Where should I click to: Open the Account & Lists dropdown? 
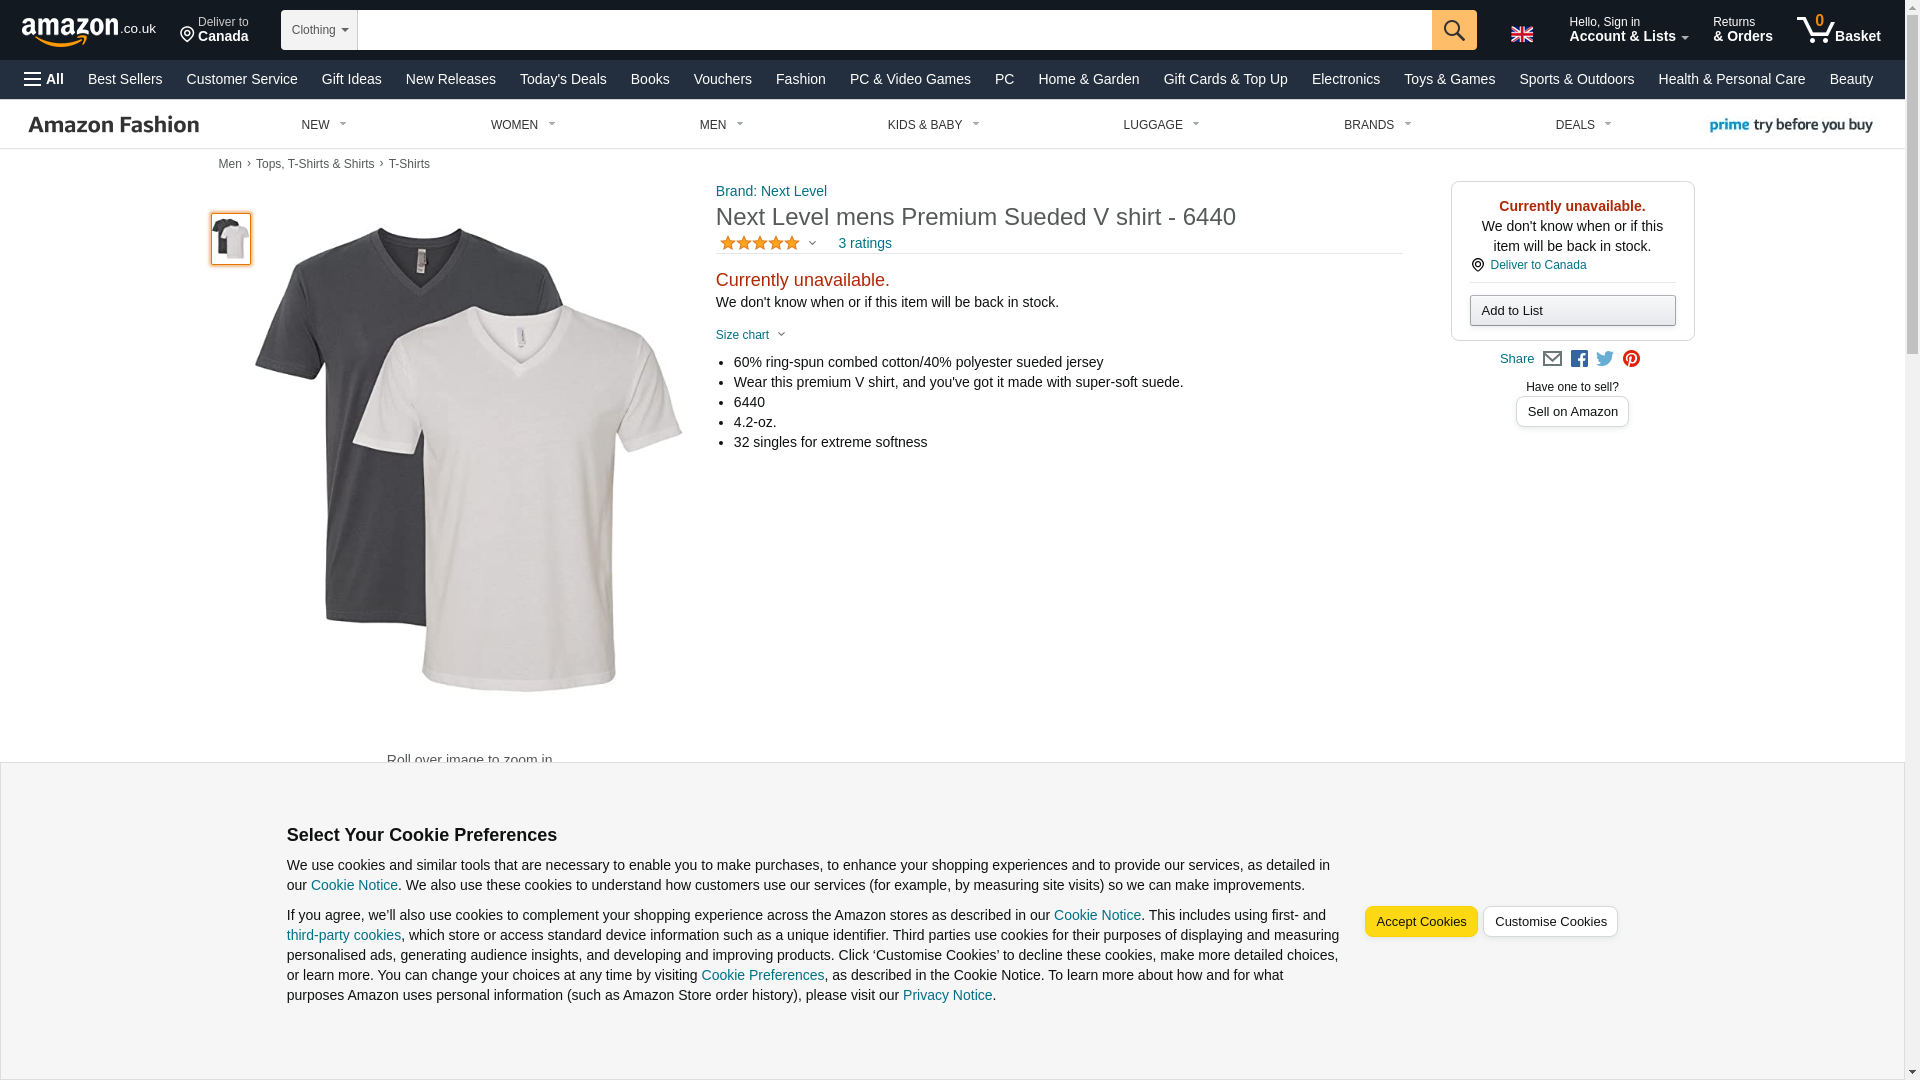click(x=1628, y=30)
